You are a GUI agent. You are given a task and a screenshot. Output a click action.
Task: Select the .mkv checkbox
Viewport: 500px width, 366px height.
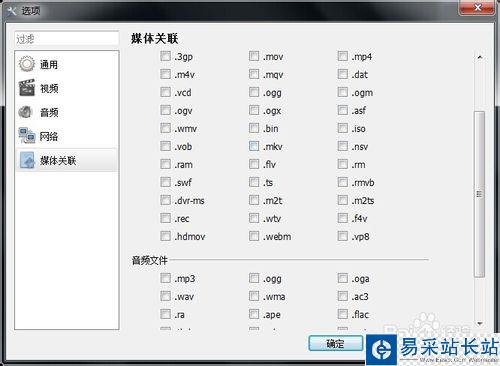click(254, 146)
